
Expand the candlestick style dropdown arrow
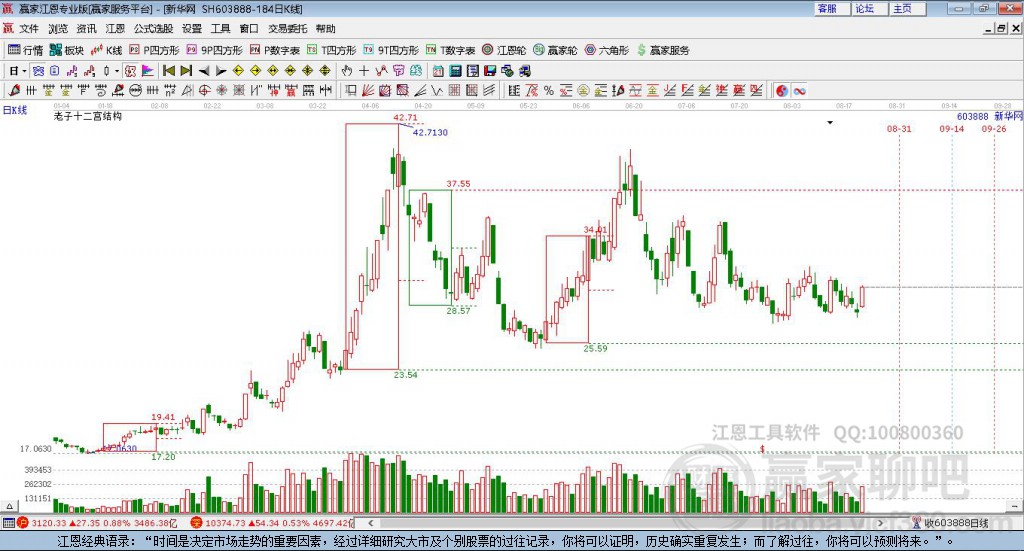117,71
